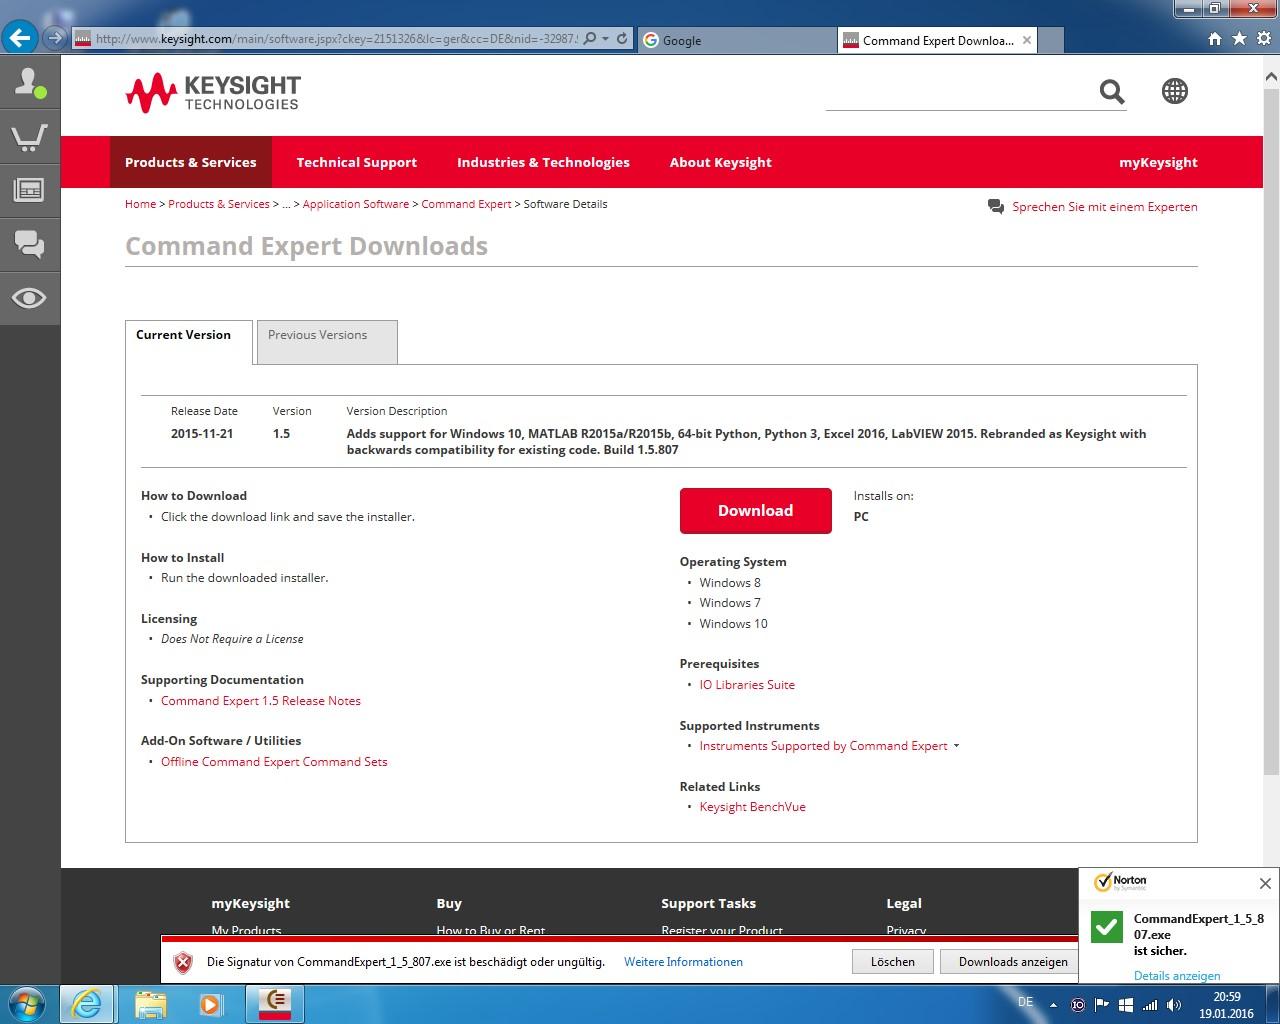Image resolution: width=1280 pixels, height=1024 pixels.
Task: Click the user account sidebar icon
Action: (x=29, y=83)
